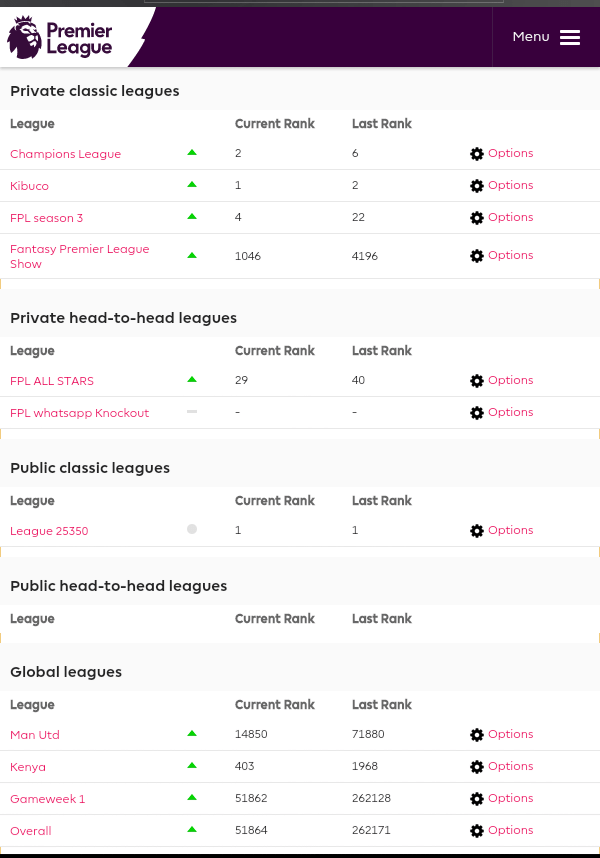Click the gray dot indicator for League 25350
Screen dimensions: 600x858
tap(191, 529)
